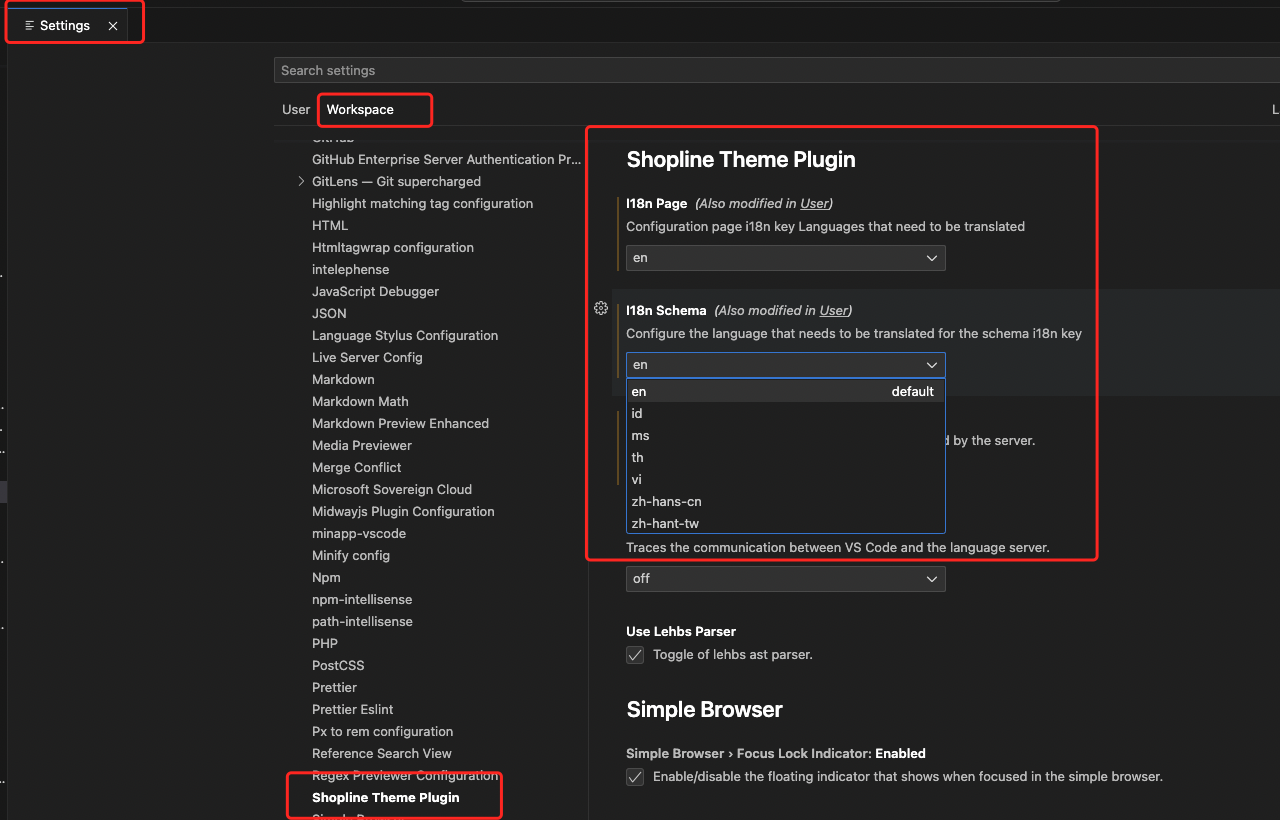Select Markdown Math entry
The height and width of the screenshot is (820, 1280).
pos(360,401)
